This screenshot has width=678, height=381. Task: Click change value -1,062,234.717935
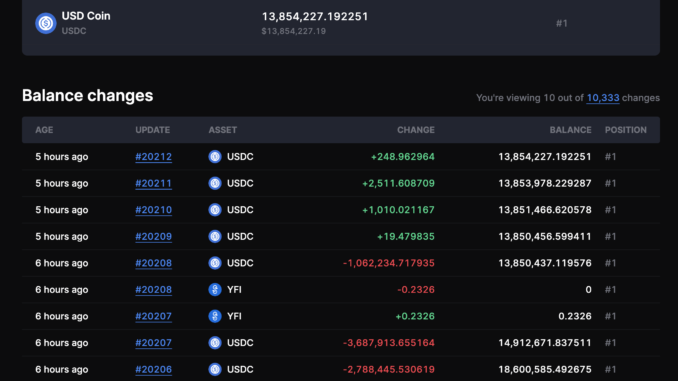pos(389,263)
